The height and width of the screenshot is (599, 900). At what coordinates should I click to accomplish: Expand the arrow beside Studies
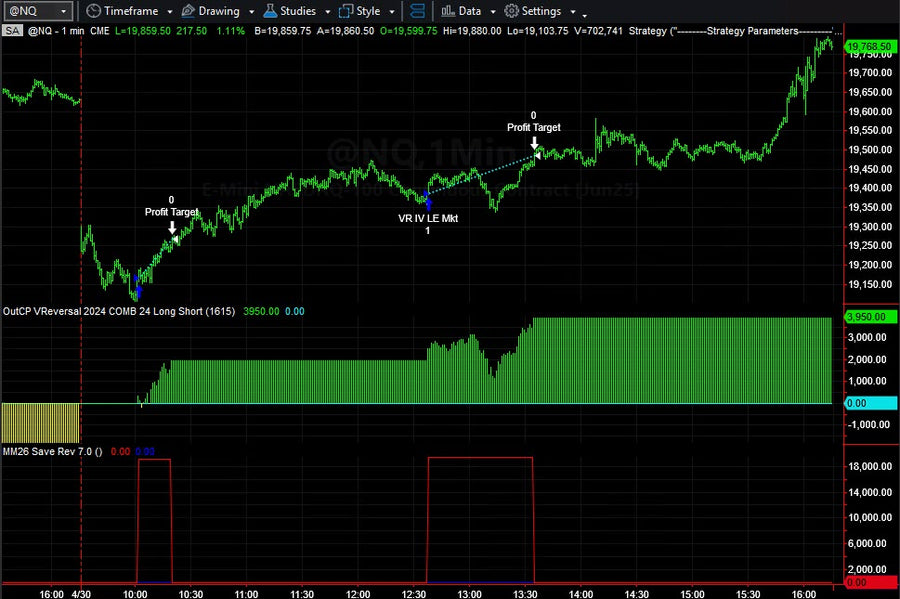tap(328, 11)
